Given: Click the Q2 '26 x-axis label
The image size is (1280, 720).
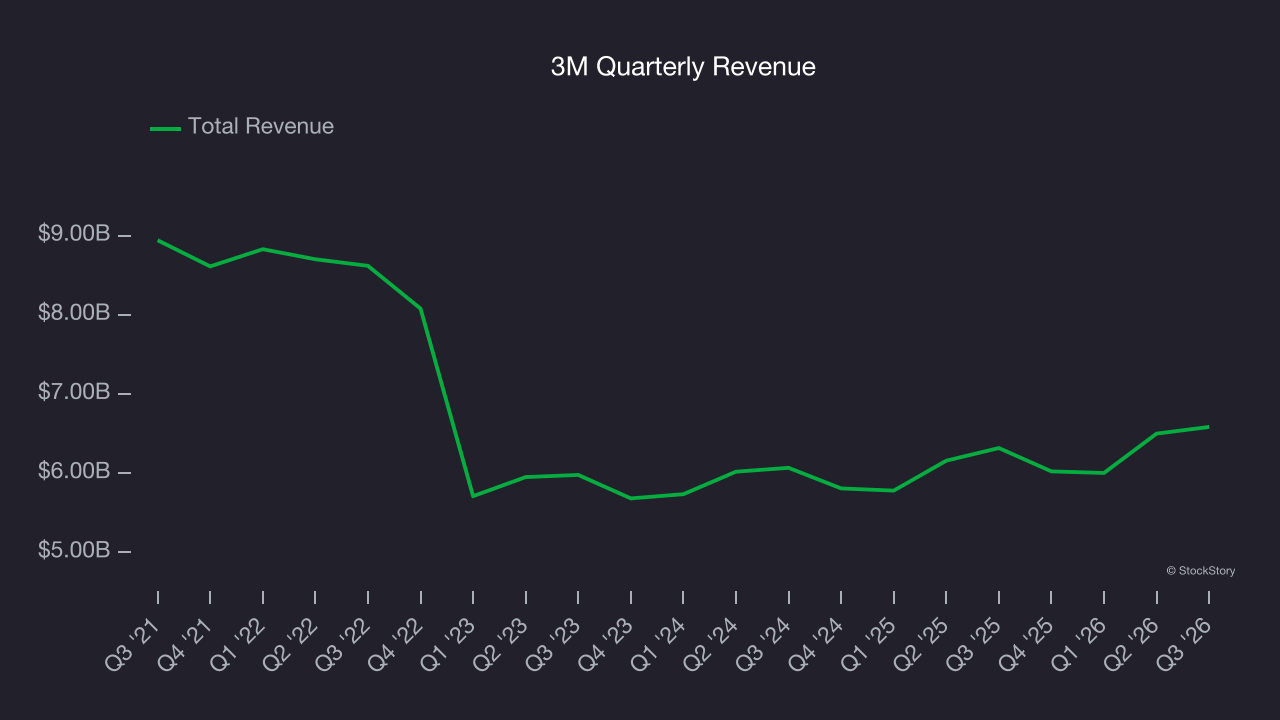Looking at the screenshot, I should 1133,643.
